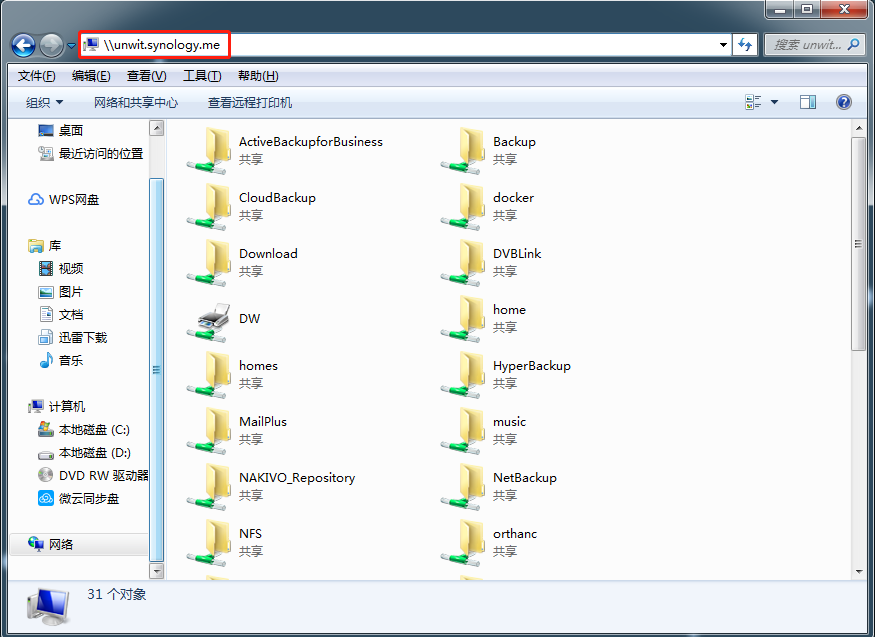The width and height of the screenshot is (875, 637).
Task: Click the back navigation arrow
Action: [24, 45]
